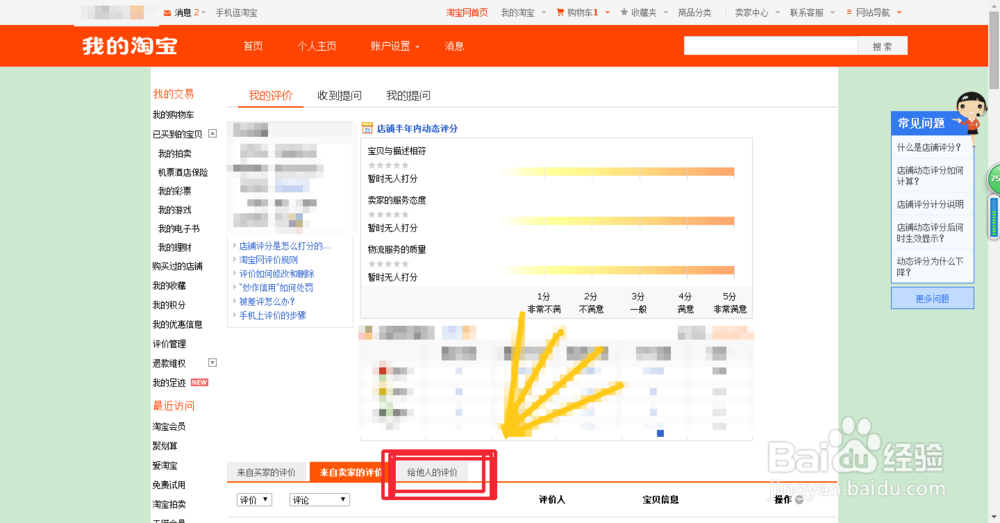Click 宝贝与描述相符 rating bar
The height and width of the screenshot is (523, 1000).
(x=617, y=172)
